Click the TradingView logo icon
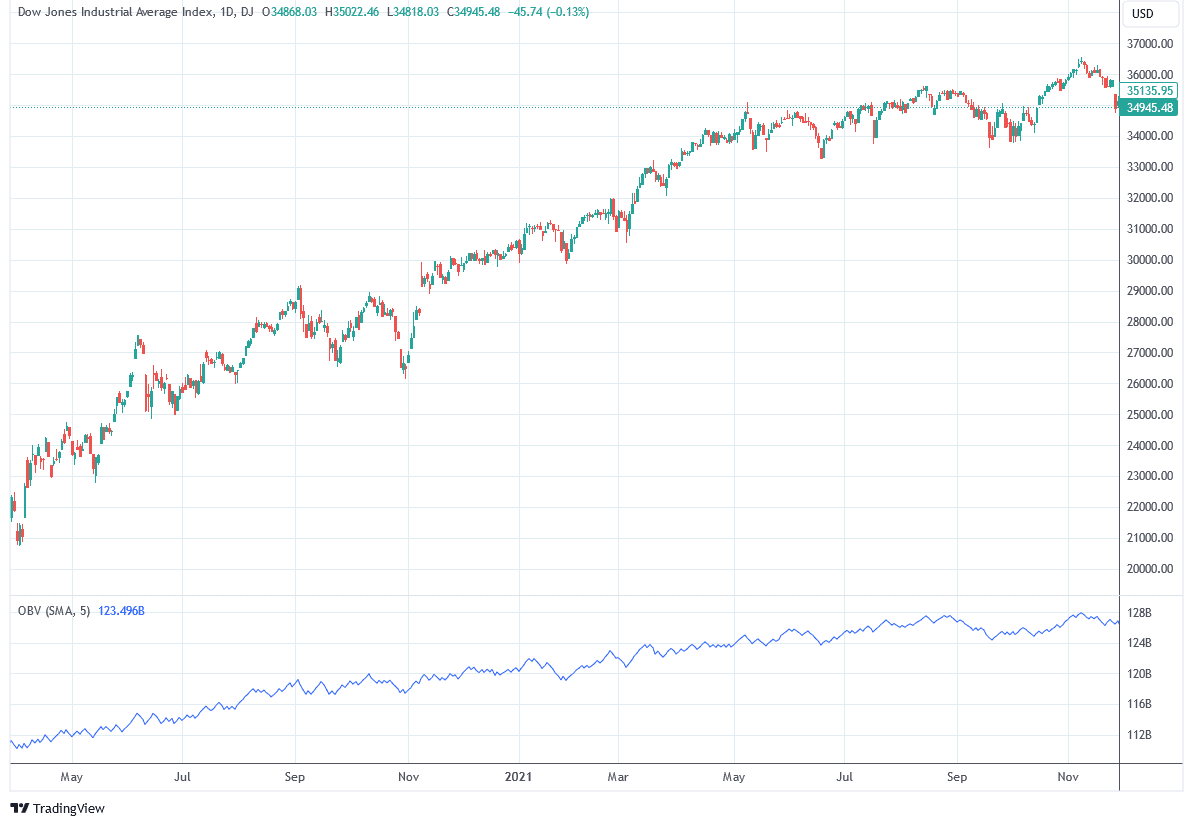This screenshot has width=1193, height=826. (20, 808)
